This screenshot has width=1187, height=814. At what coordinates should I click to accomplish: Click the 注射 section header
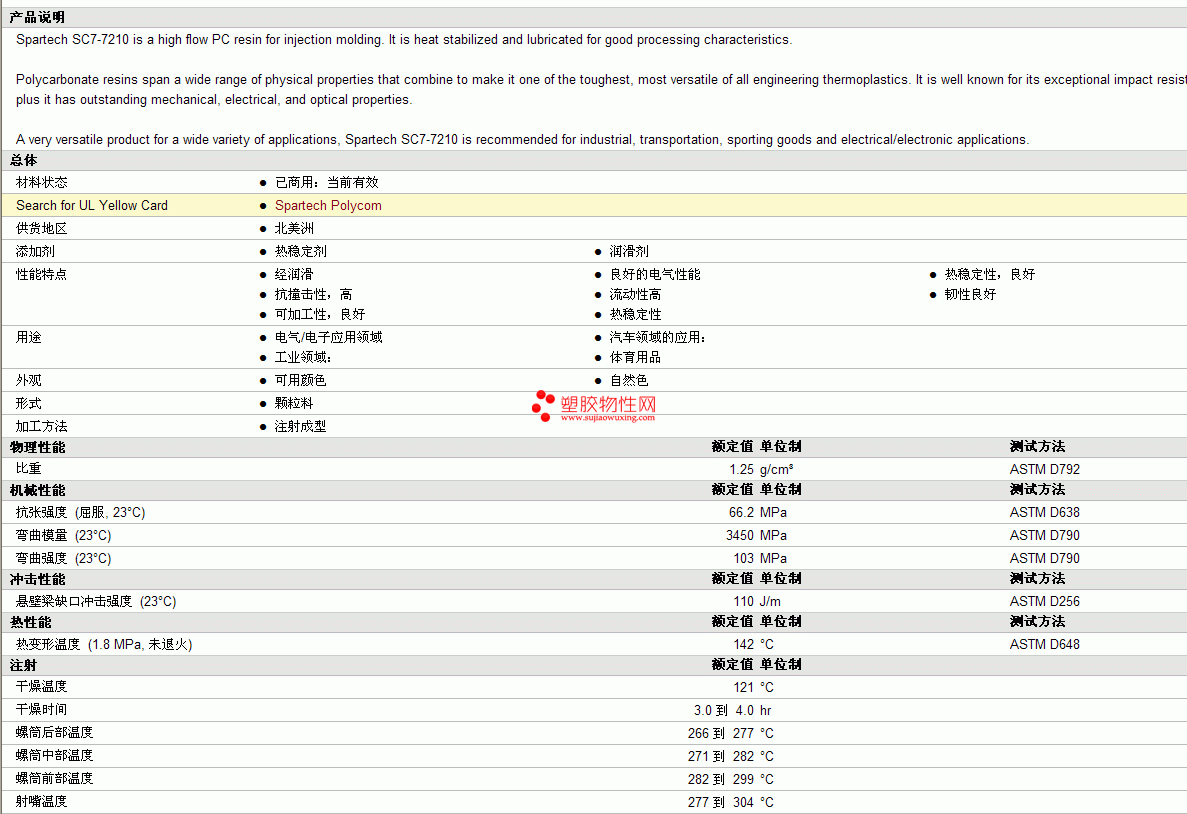point(23,666)
